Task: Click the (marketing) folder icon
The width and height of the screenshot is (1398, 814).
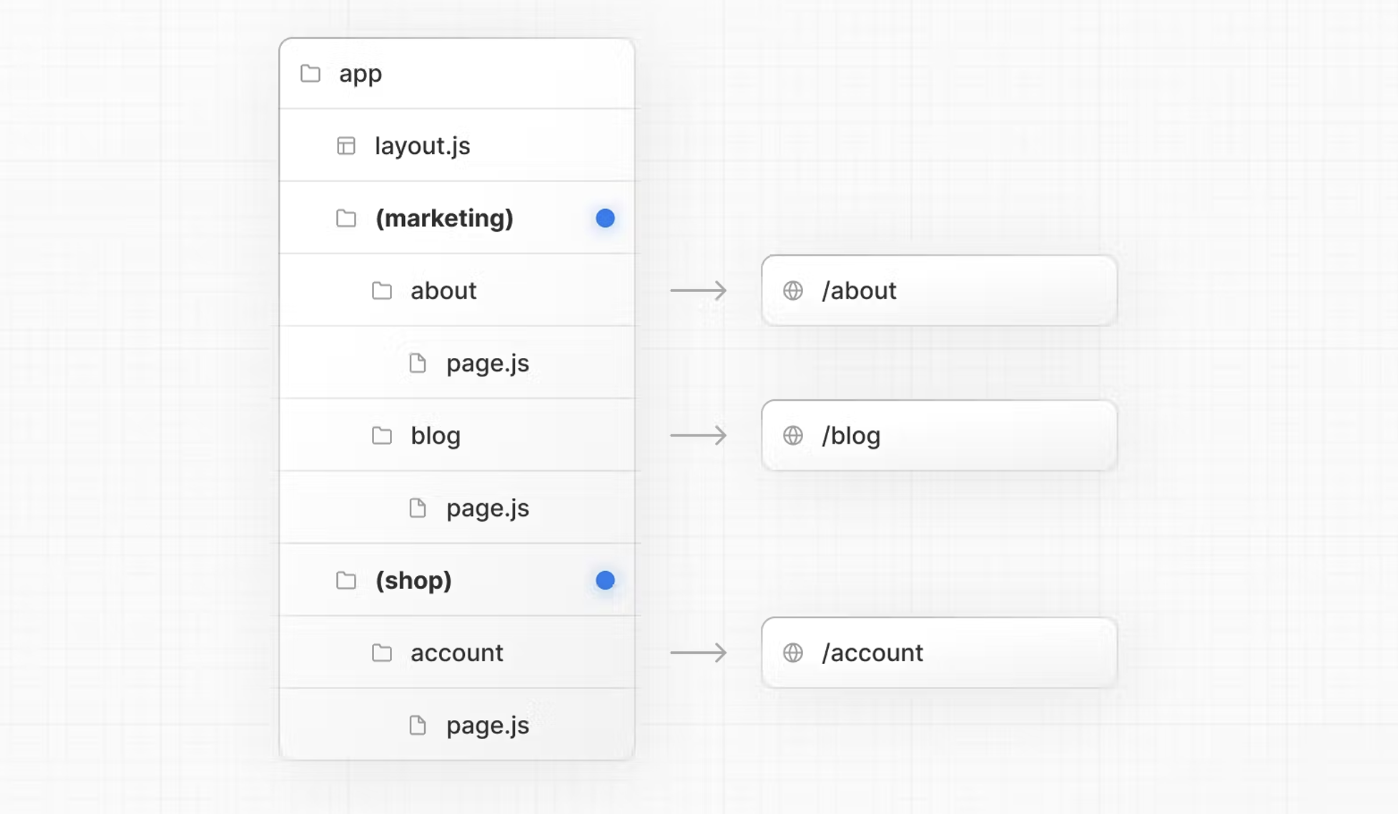Action: click(x=346, y=218)
